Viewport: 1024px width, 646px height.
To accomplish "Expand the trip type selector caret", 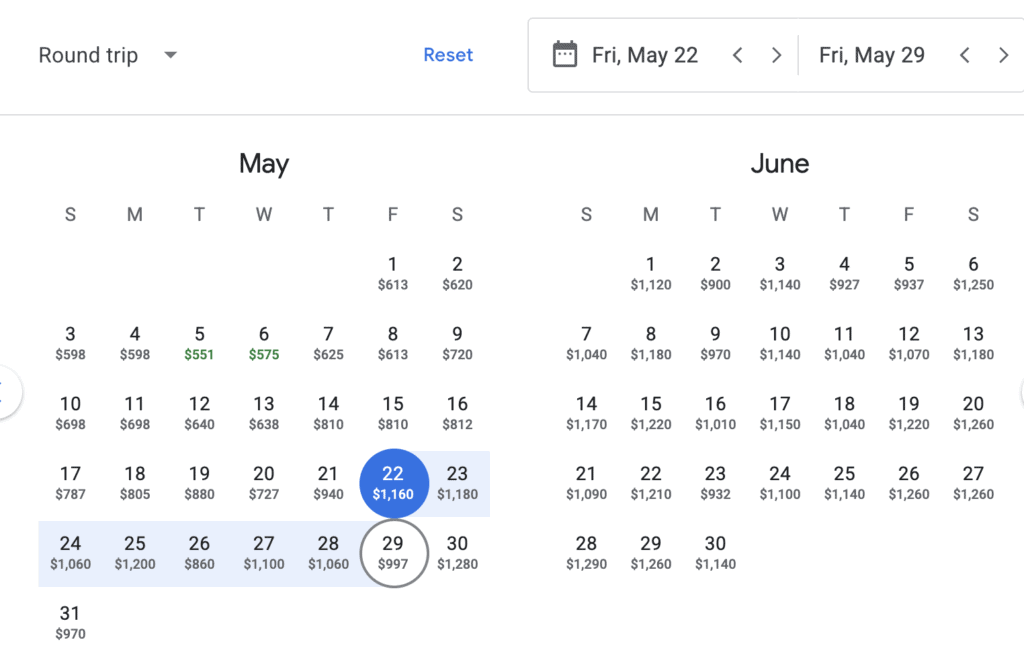I will point(170,55).
